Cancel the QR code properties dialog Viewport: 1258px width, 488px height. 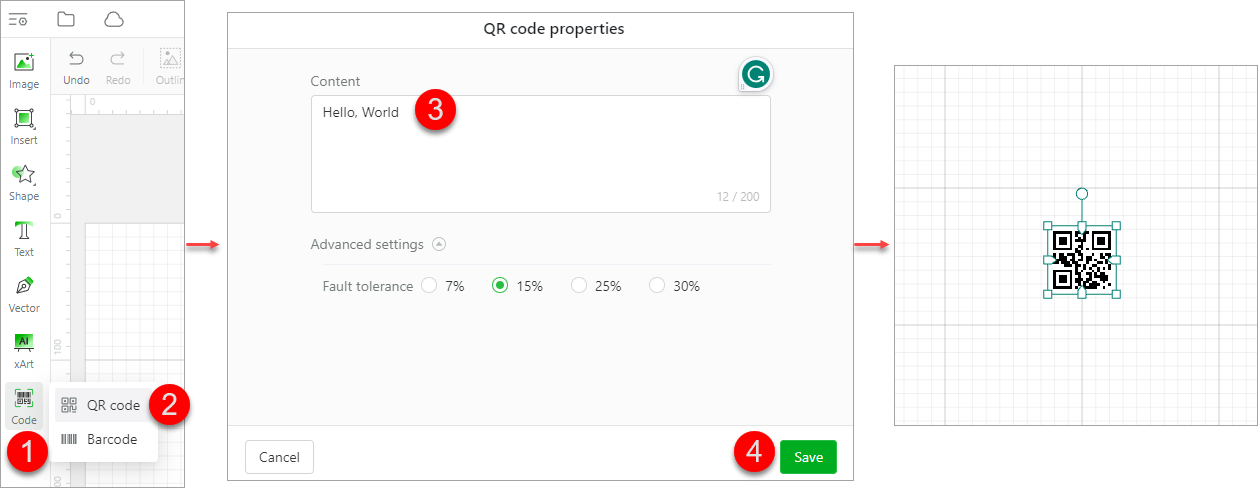(279, 457)
